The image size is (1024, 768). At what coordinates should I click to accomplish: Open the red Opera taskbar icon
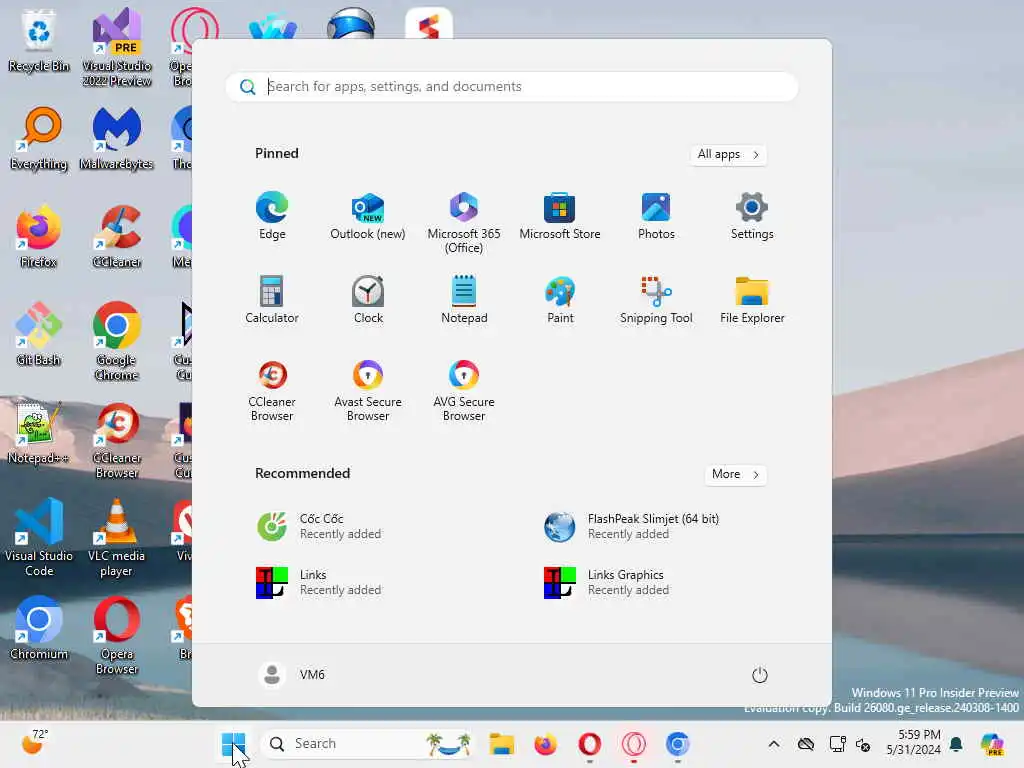point(589,744)
